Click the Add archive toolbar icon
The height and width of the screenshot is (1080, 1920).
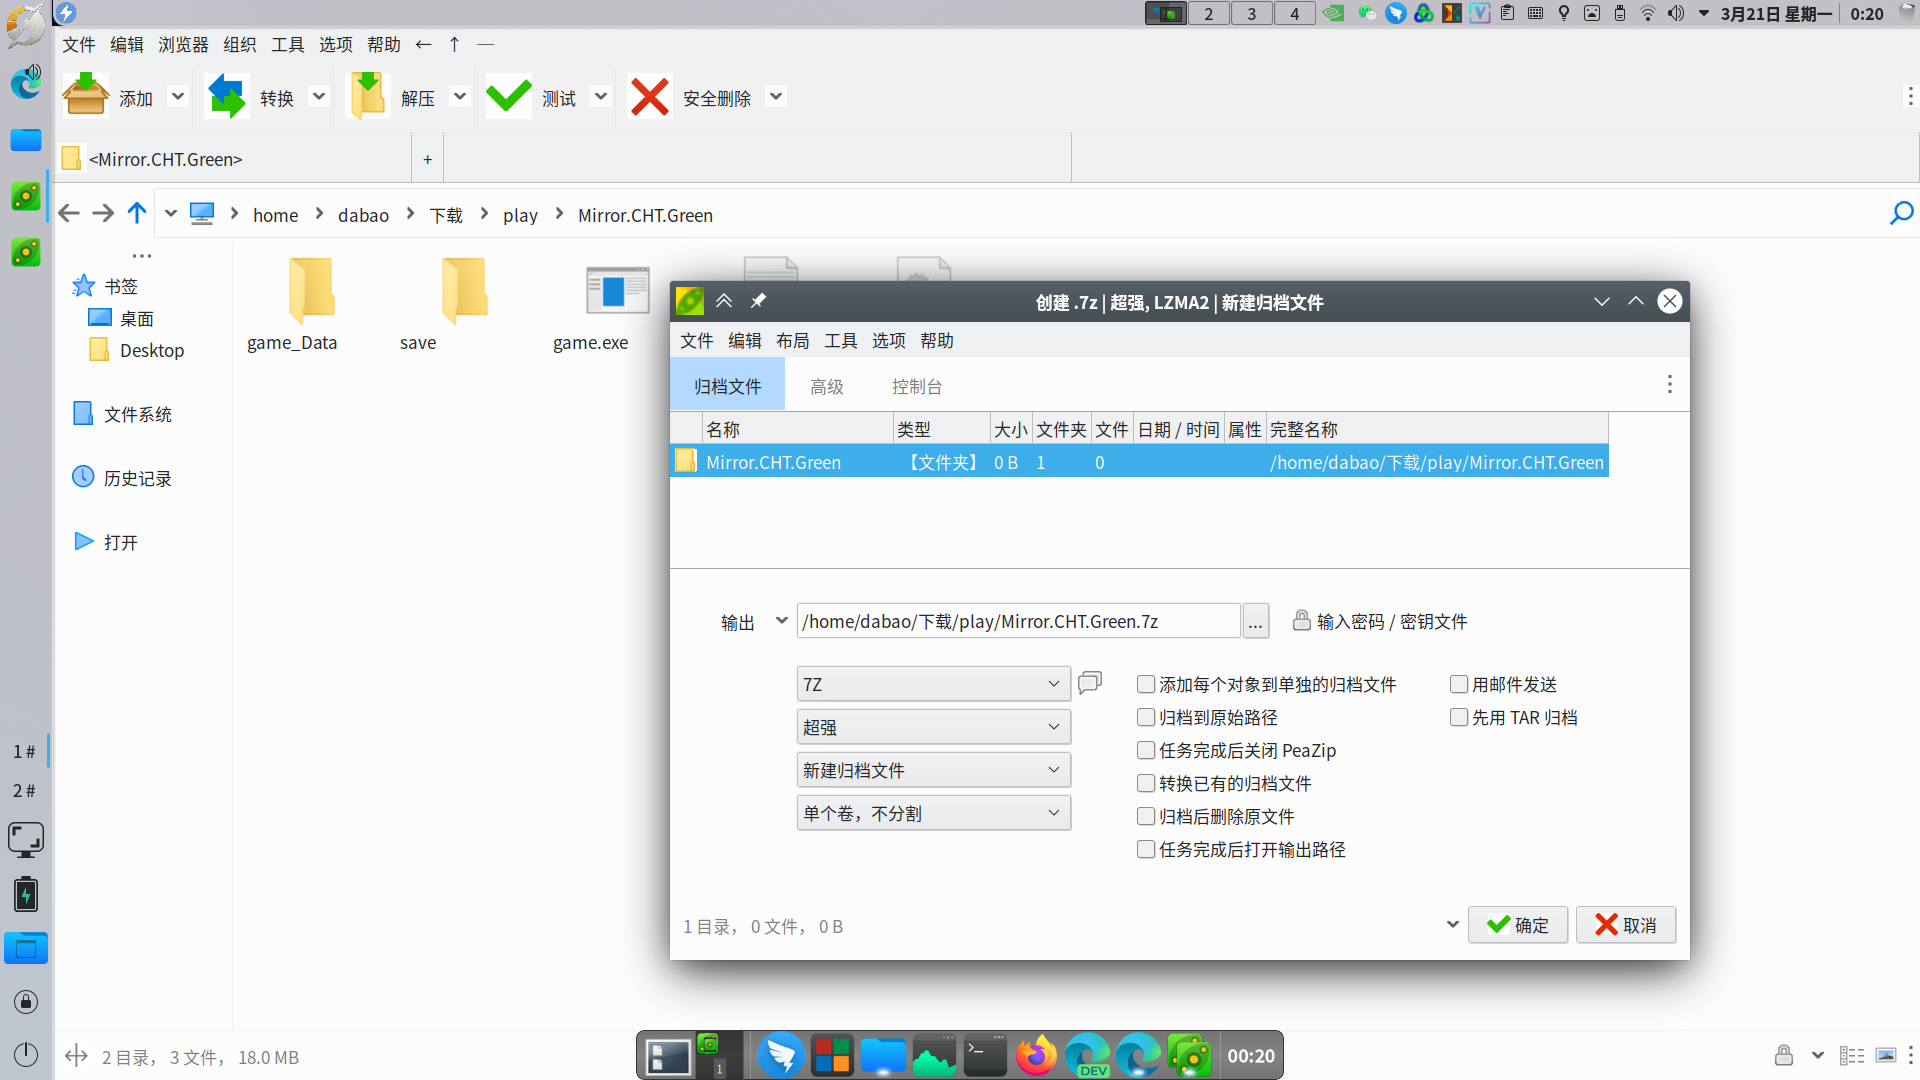click(86, 97)
